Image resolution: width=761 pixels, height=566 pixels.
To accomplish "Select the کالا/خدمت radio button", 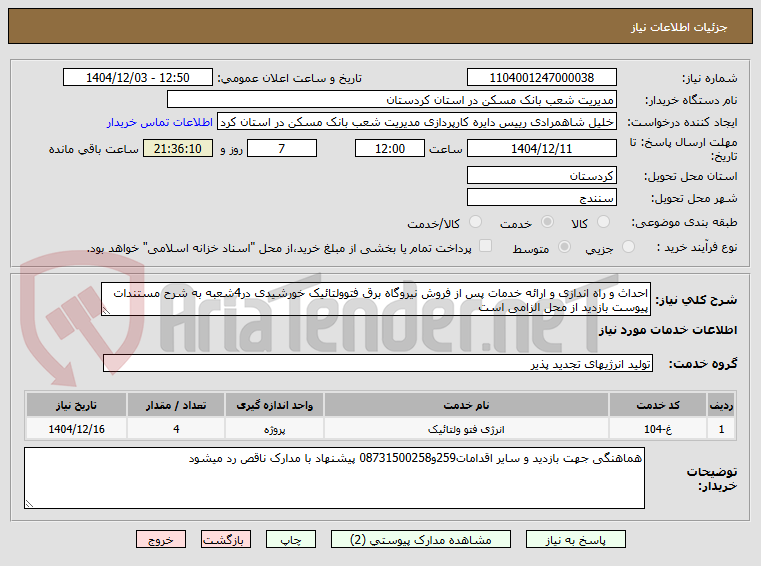I will (476, 222).
